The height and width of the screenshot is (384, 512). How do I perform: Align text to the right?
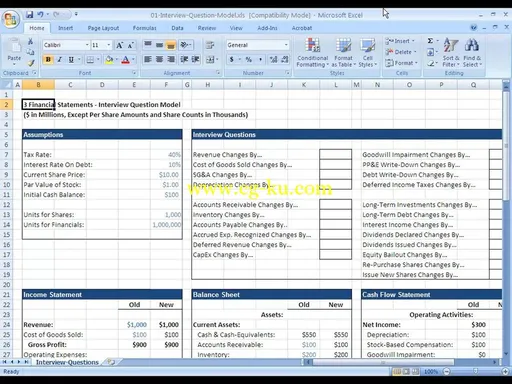(171, 59)
